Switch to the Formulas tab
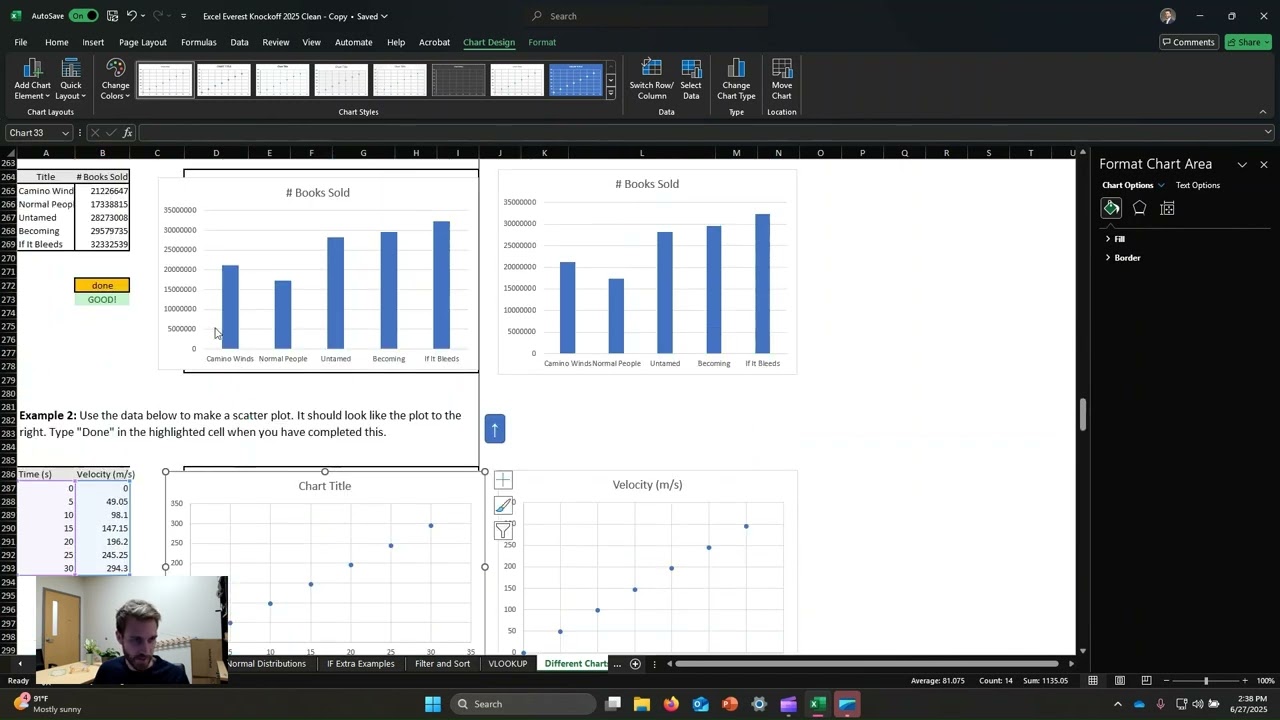This screenshot has height=720, width=1280. (198, 42)
